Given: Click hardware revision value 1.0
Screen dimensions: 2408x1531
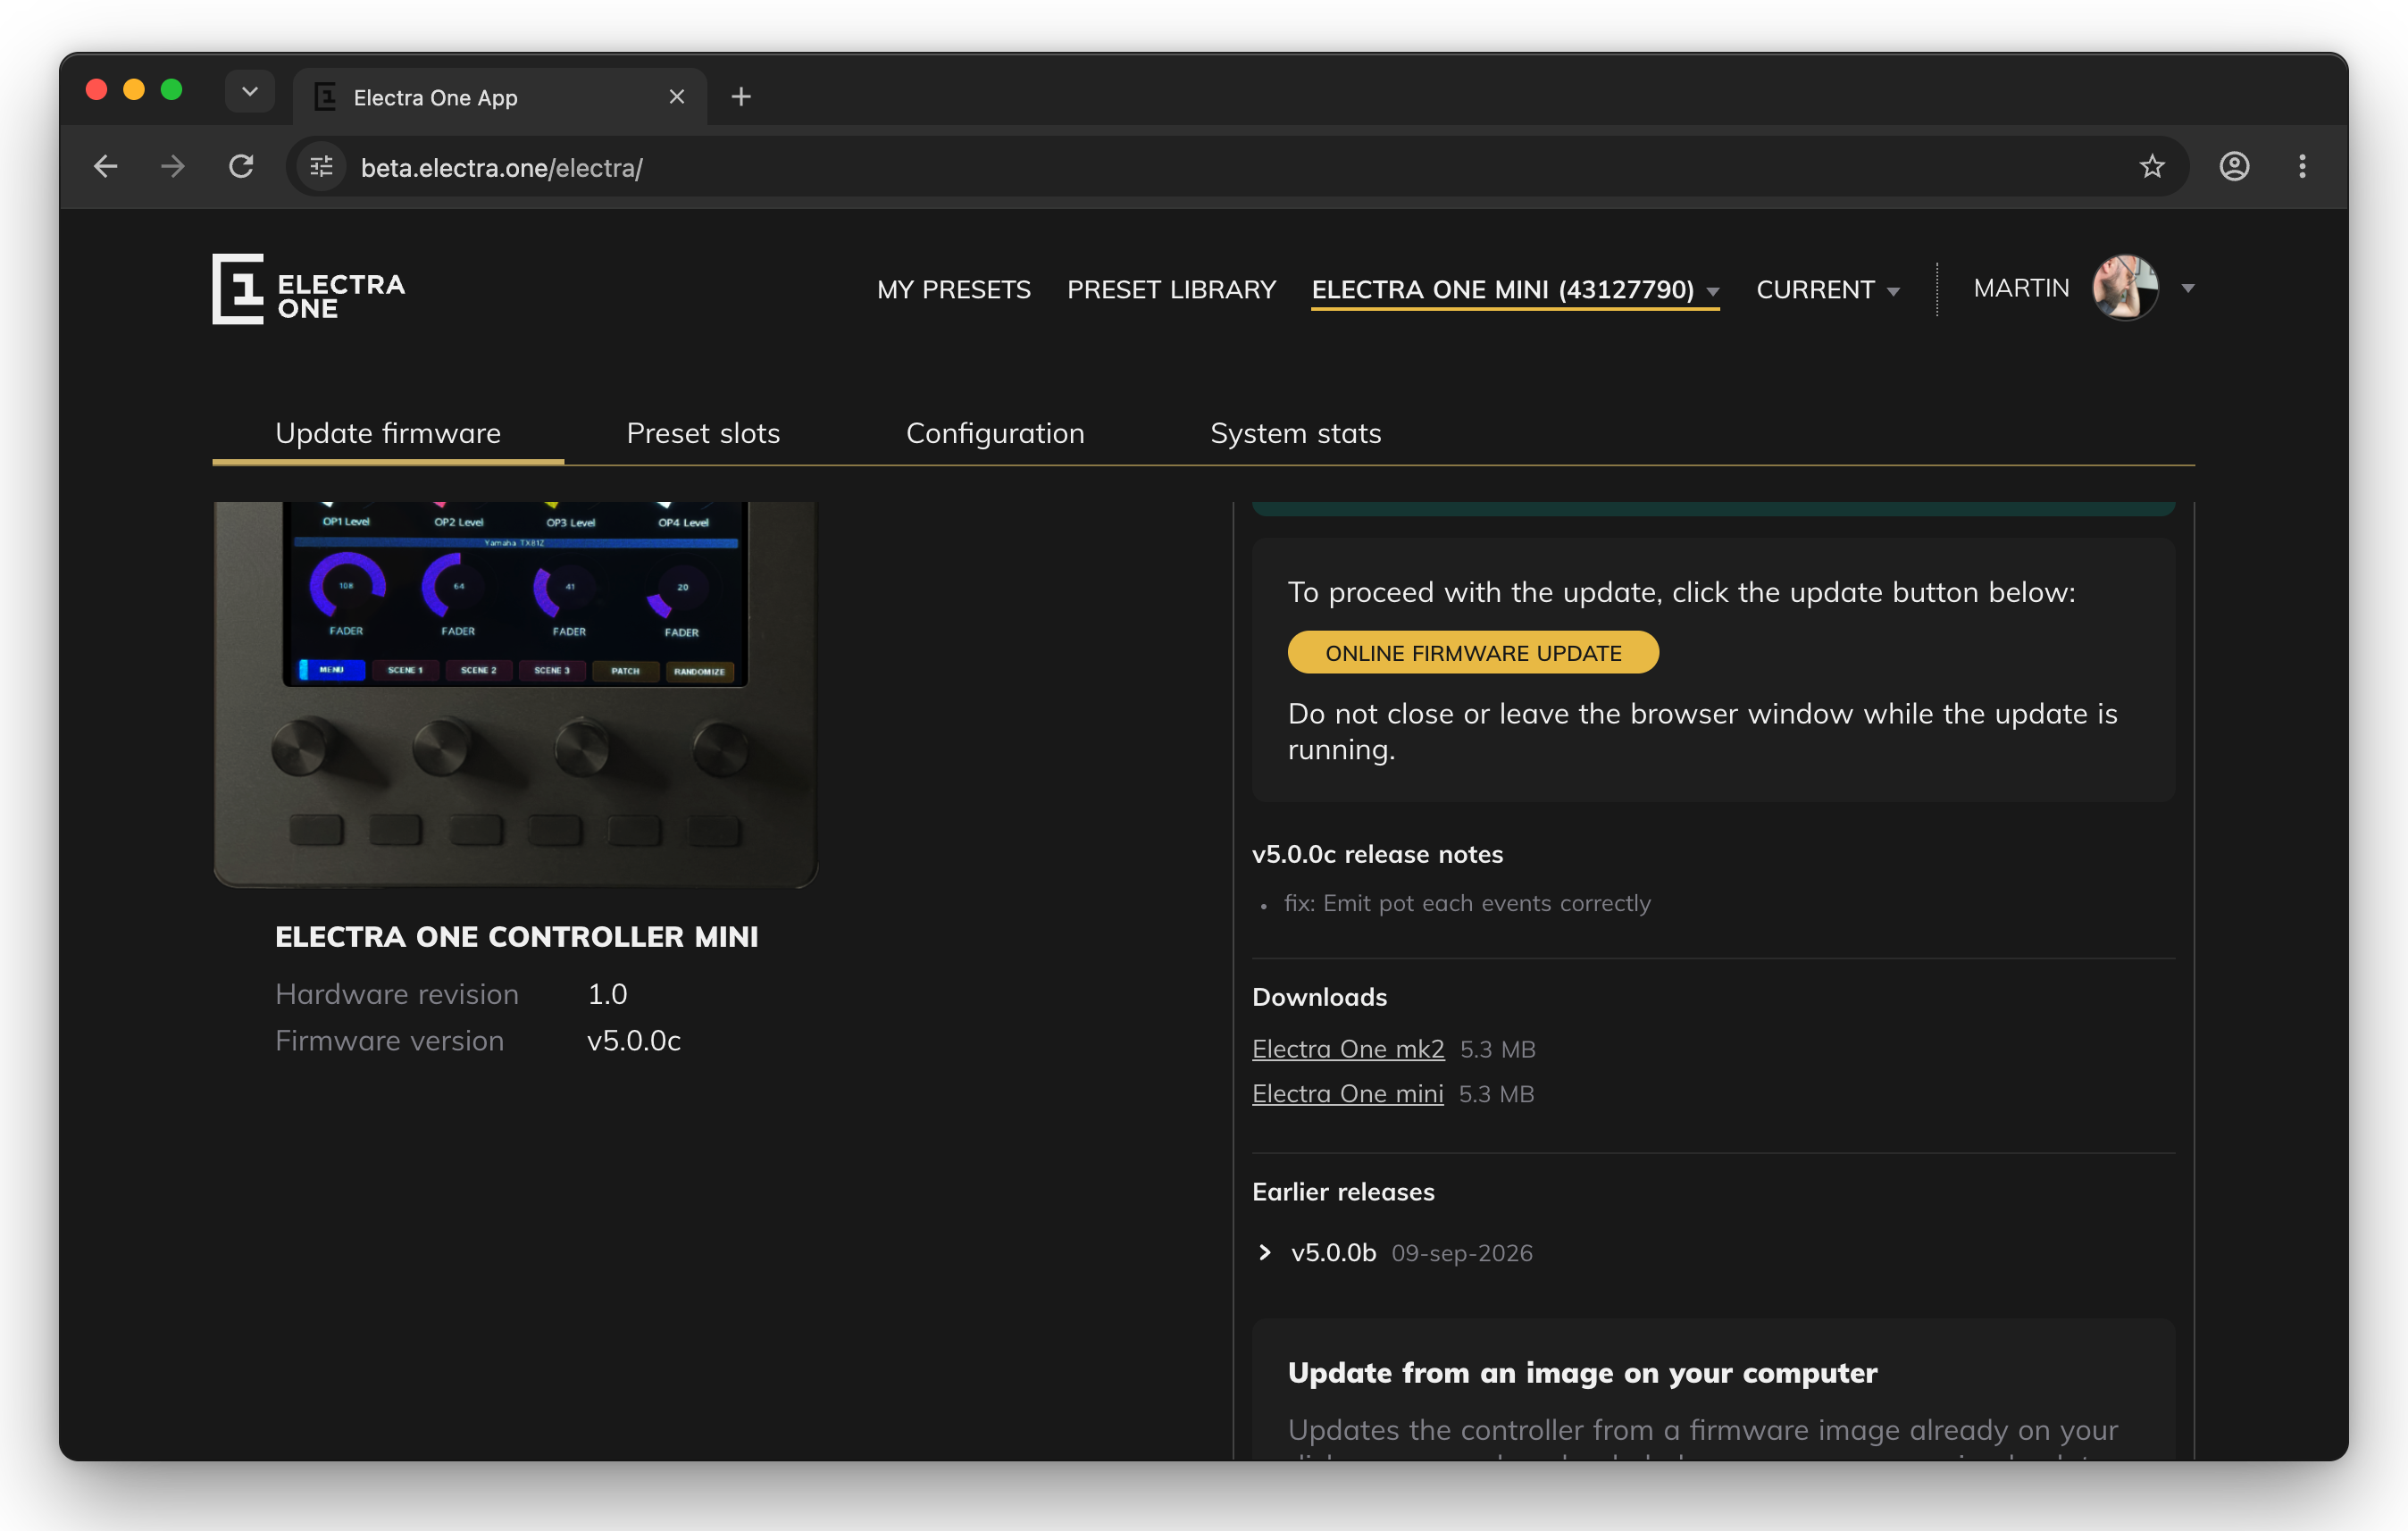Looking at the screenshot, I should click(x=607, y=994).
